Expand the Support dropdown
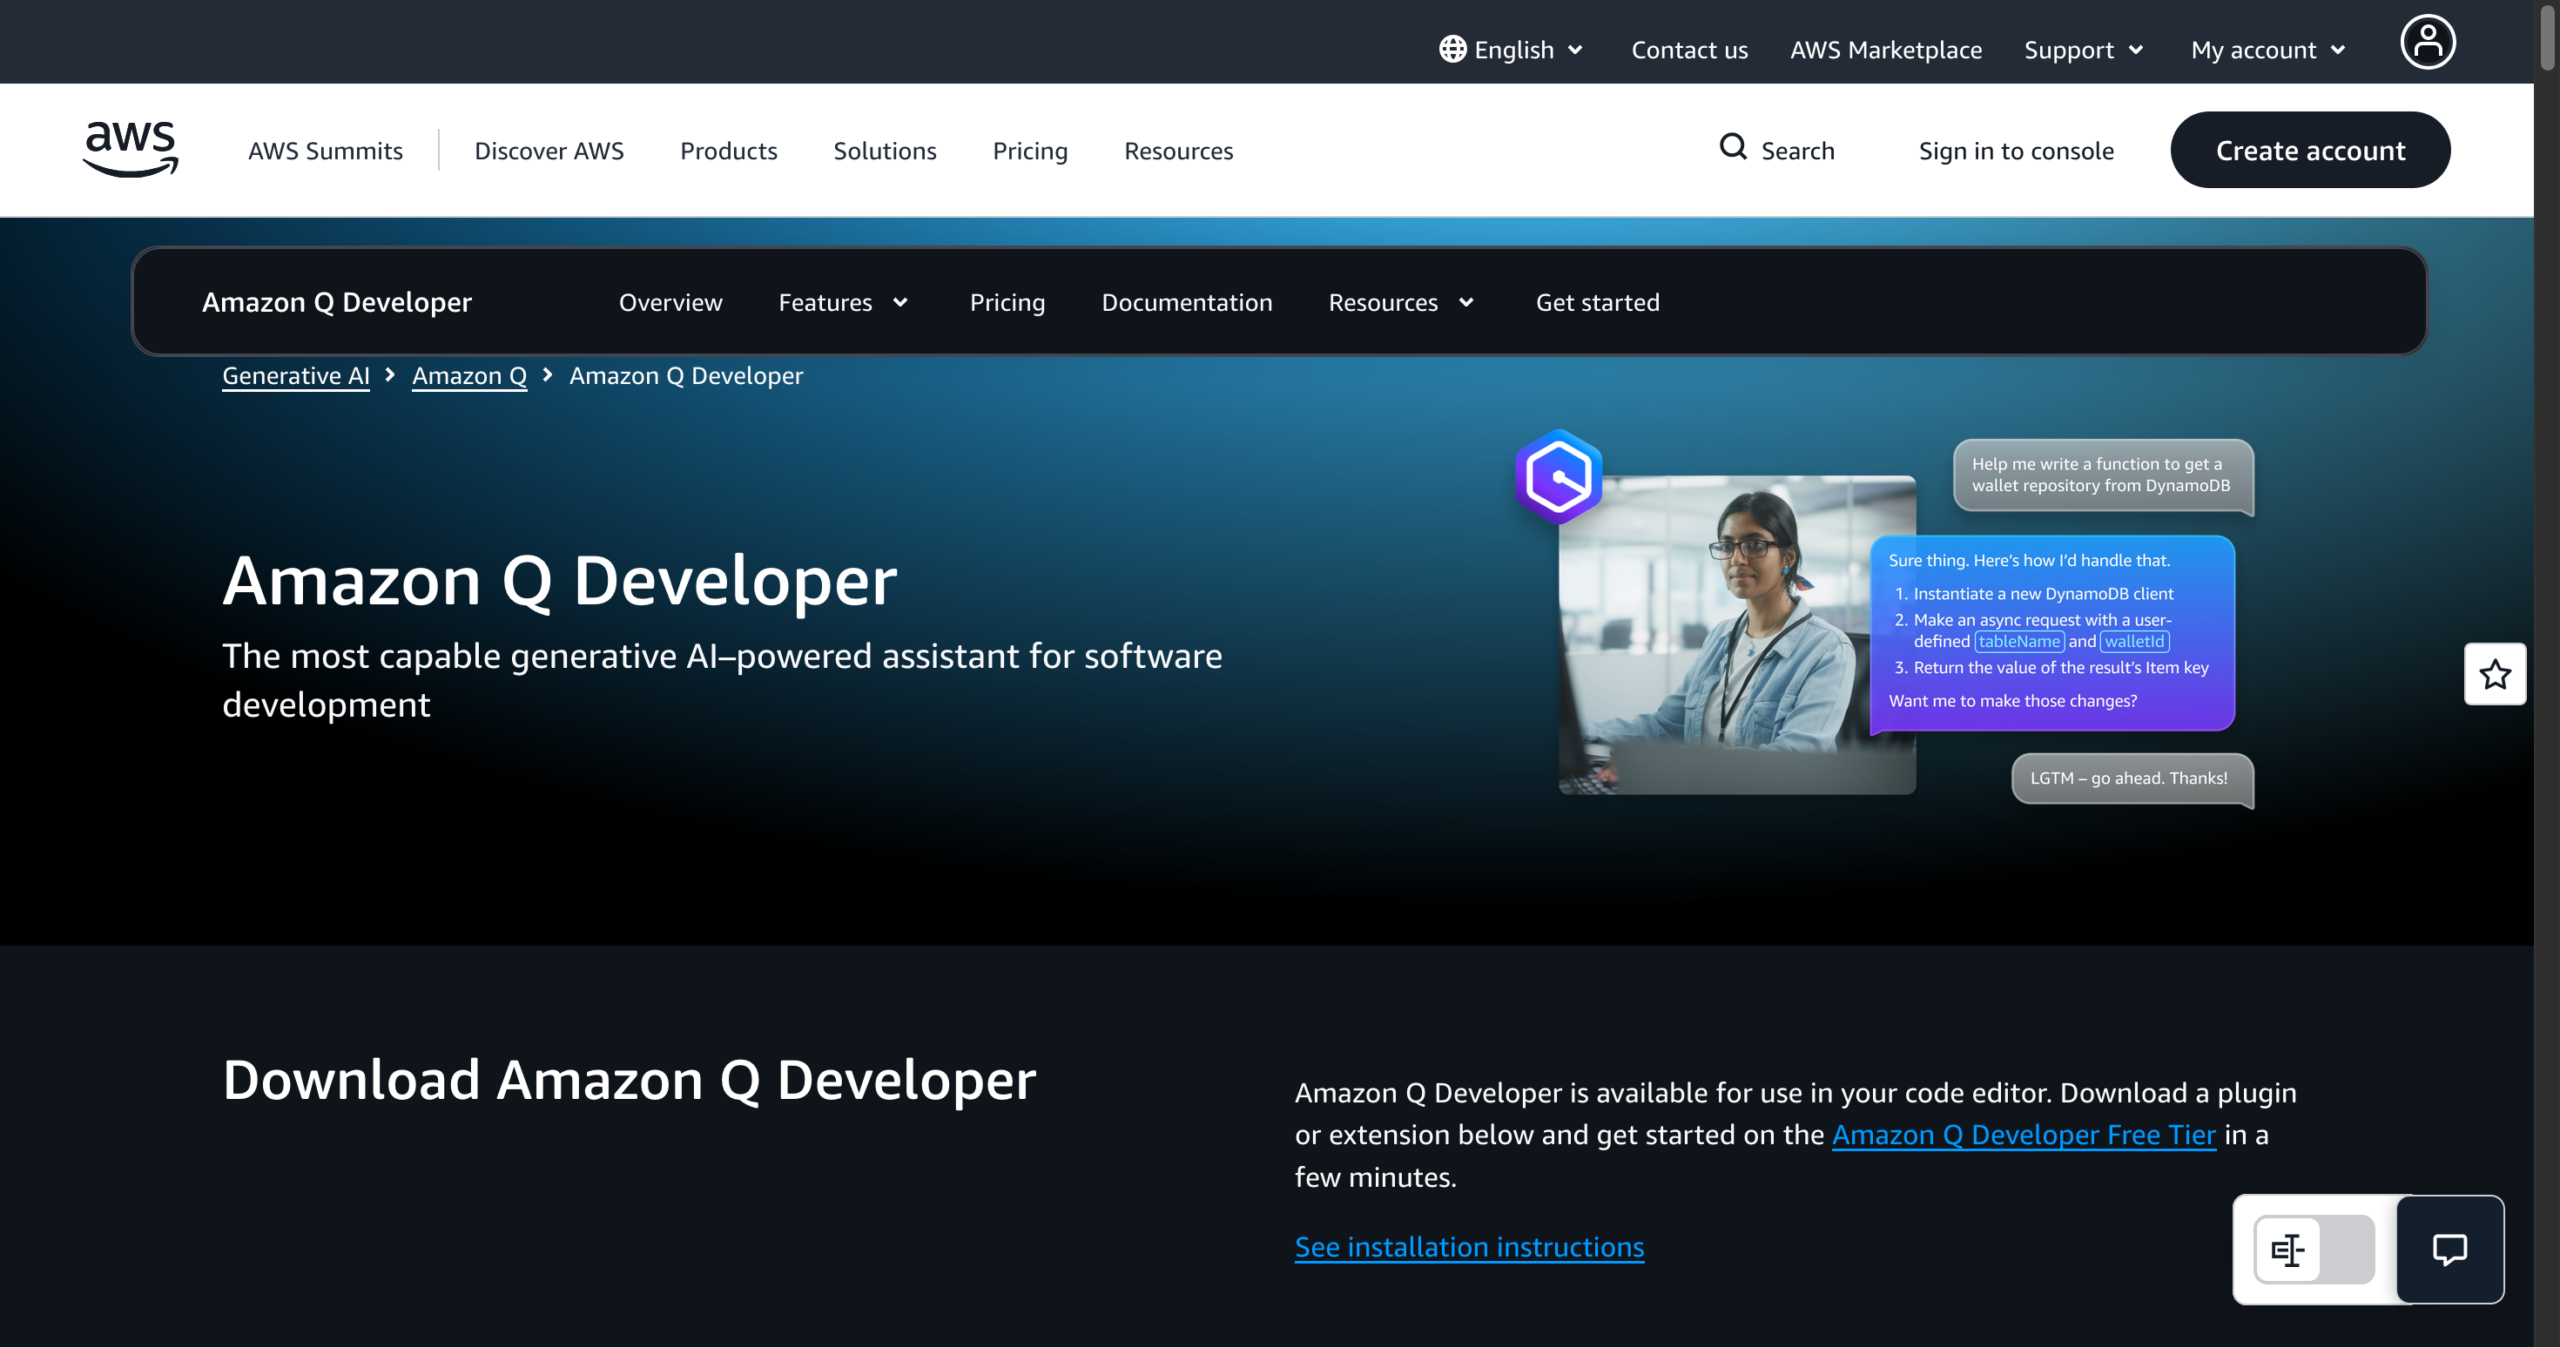2560x1348 pixels. 2084,50
